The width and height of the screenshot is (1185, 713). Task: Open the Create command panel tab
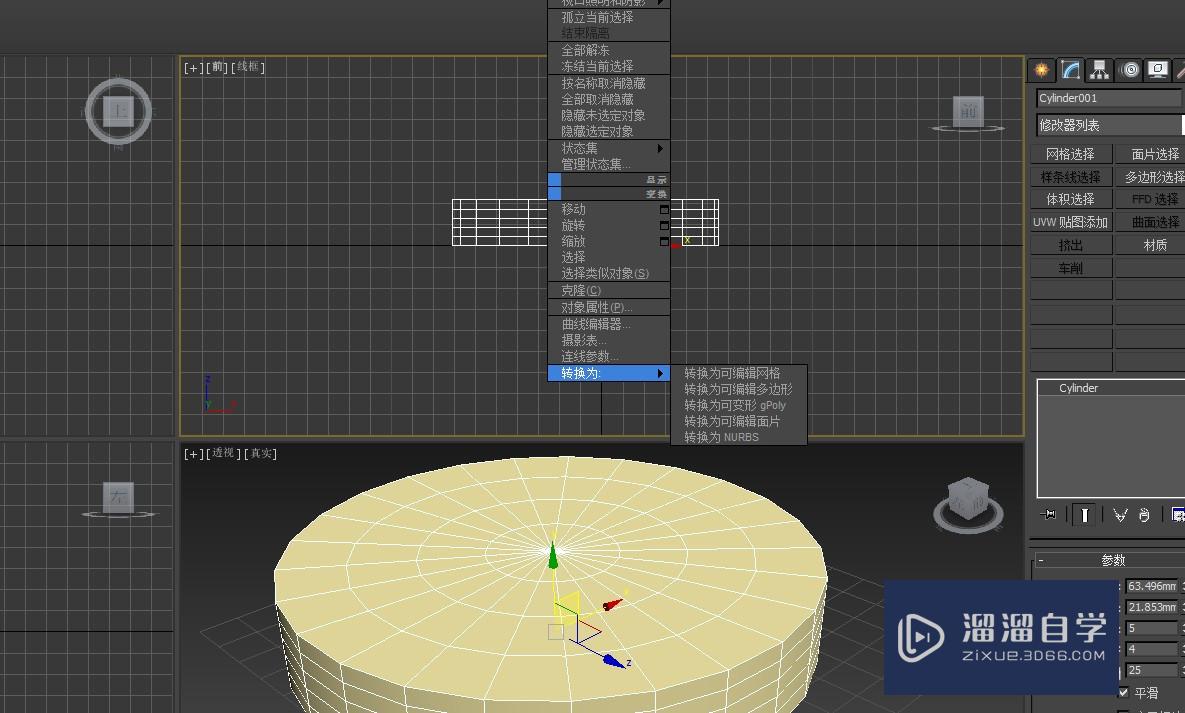point(1042,70)
